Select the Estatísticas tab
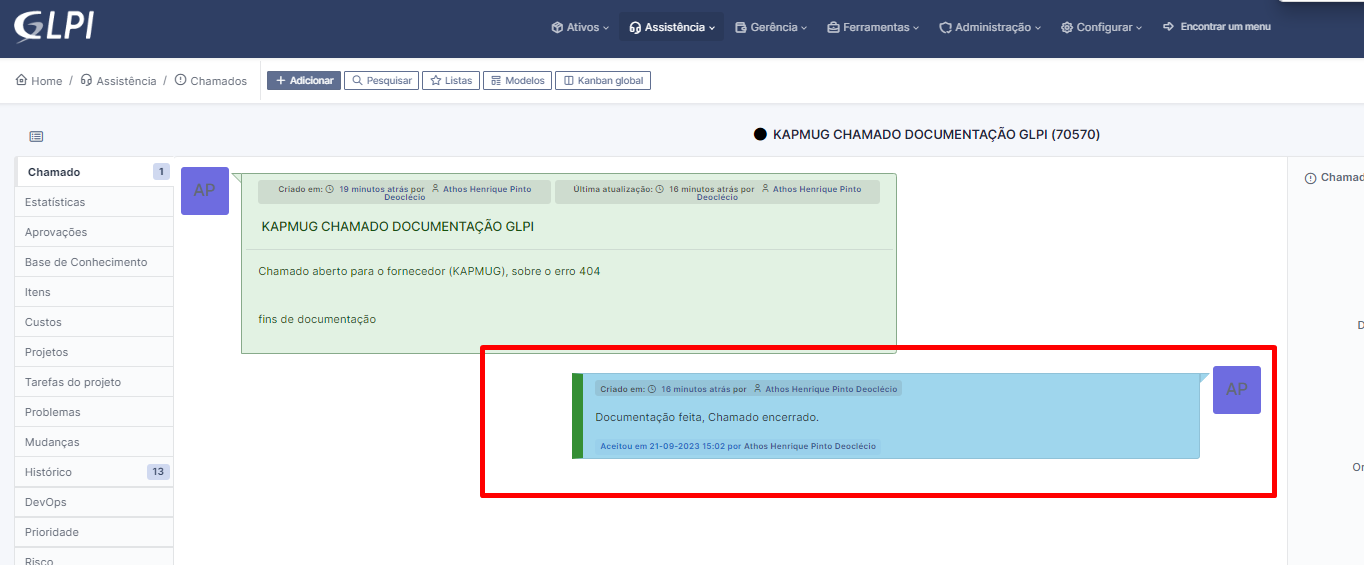The image size is (1364, 565). 95,202
